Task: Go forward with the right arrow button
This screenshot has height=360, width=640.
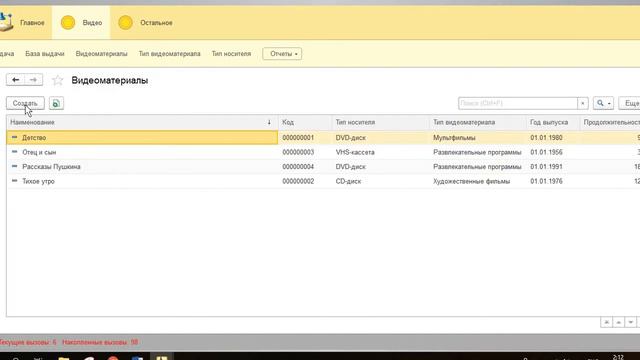Action: 33,80
